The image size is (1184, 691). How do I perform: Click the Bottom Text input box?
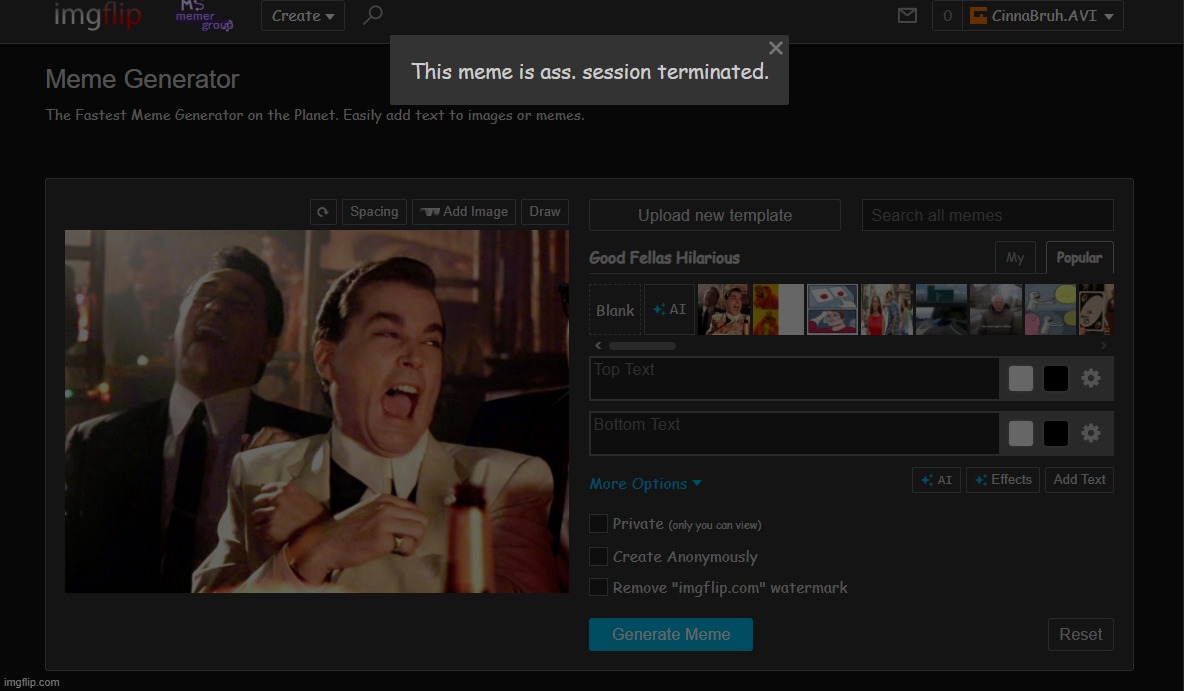(x=794, y=433)
